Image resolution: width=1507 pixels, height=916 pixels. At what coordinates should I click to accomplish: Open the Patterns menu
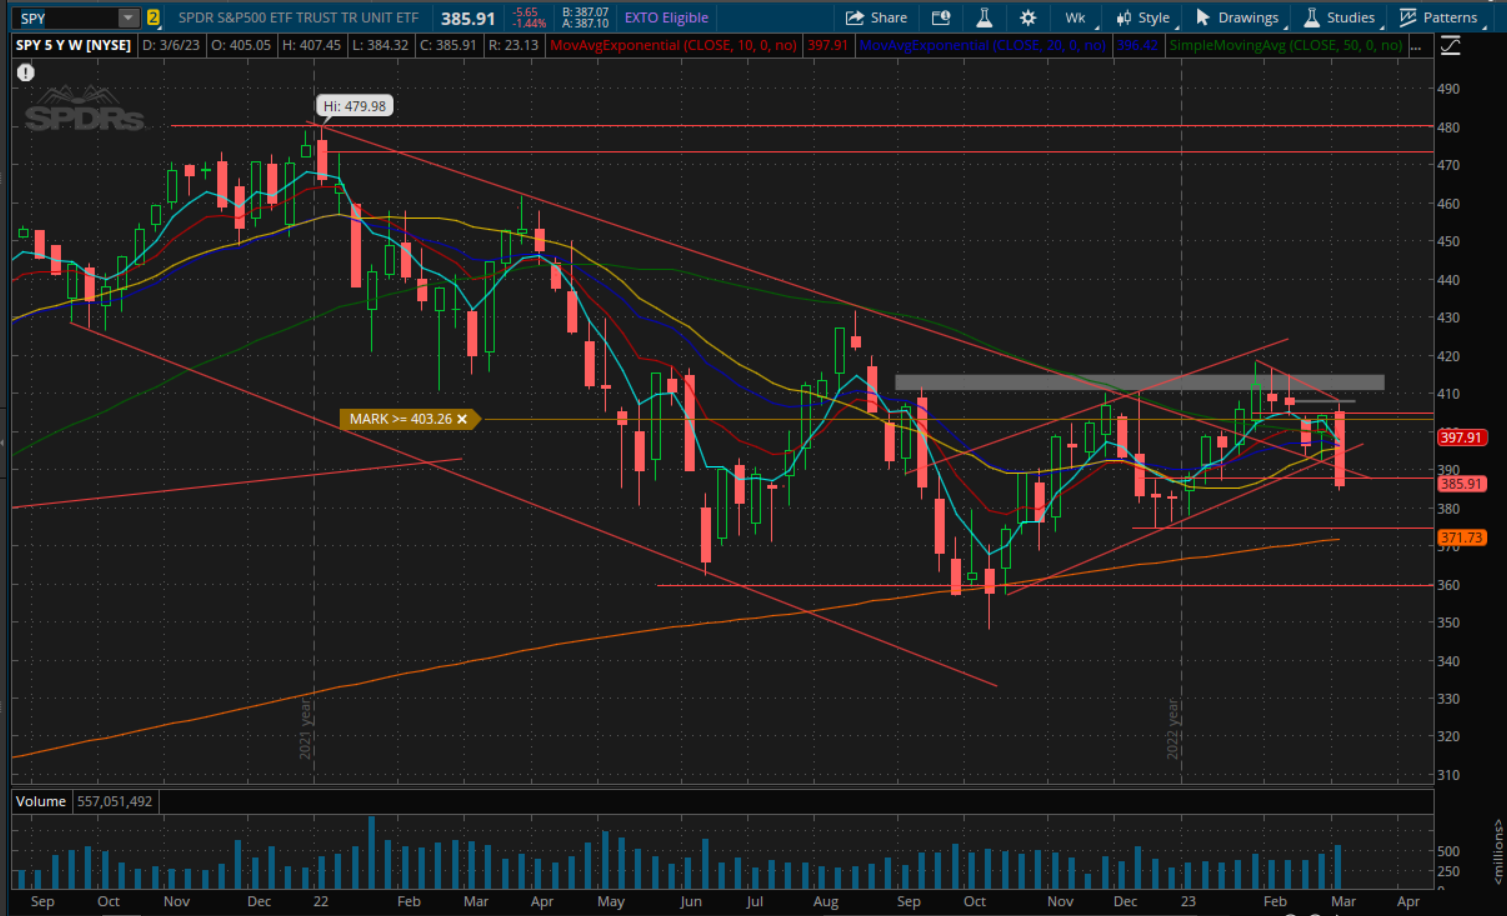tap(1439, 18)
